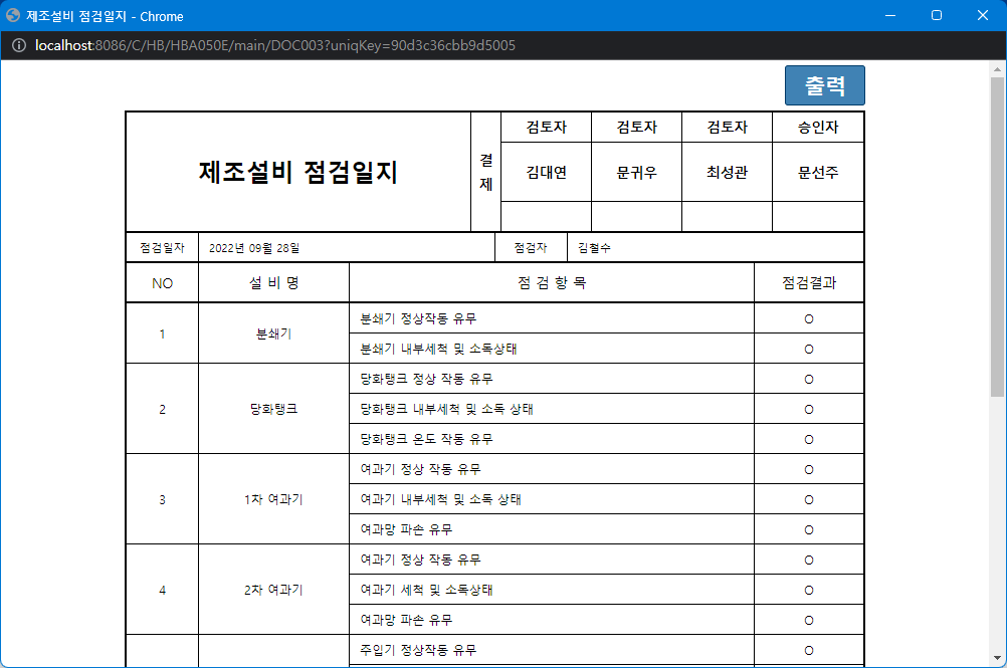This screenshot has width=1007, height=668.
Task: Click row number 3 cell
Action: coord(162,500)
